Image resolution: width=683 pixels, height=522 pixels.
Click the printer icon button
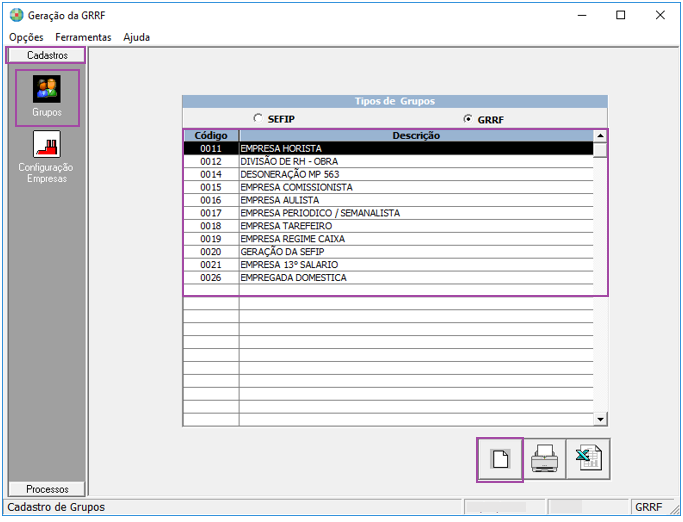coord(544,460)
